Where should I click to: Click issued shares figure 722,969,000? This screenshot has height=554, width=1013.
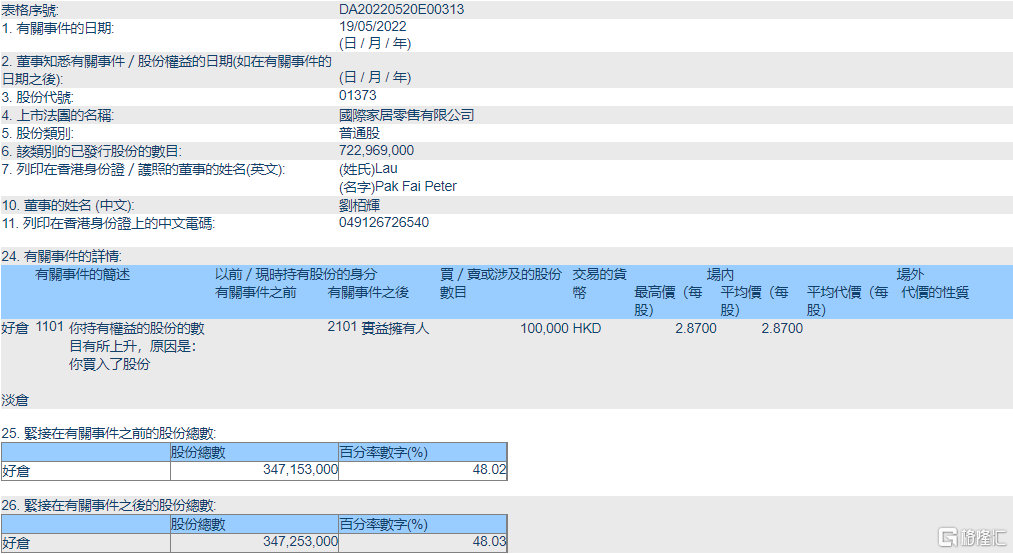pyautogui.click(x=377, y=150)
